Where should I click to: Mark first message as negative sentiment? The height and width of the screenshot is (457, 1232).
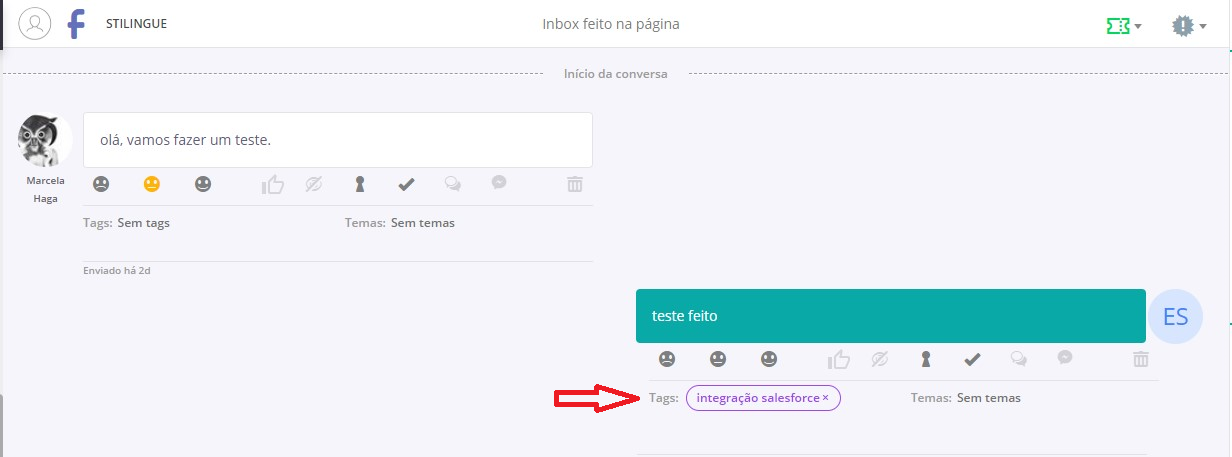101,184
